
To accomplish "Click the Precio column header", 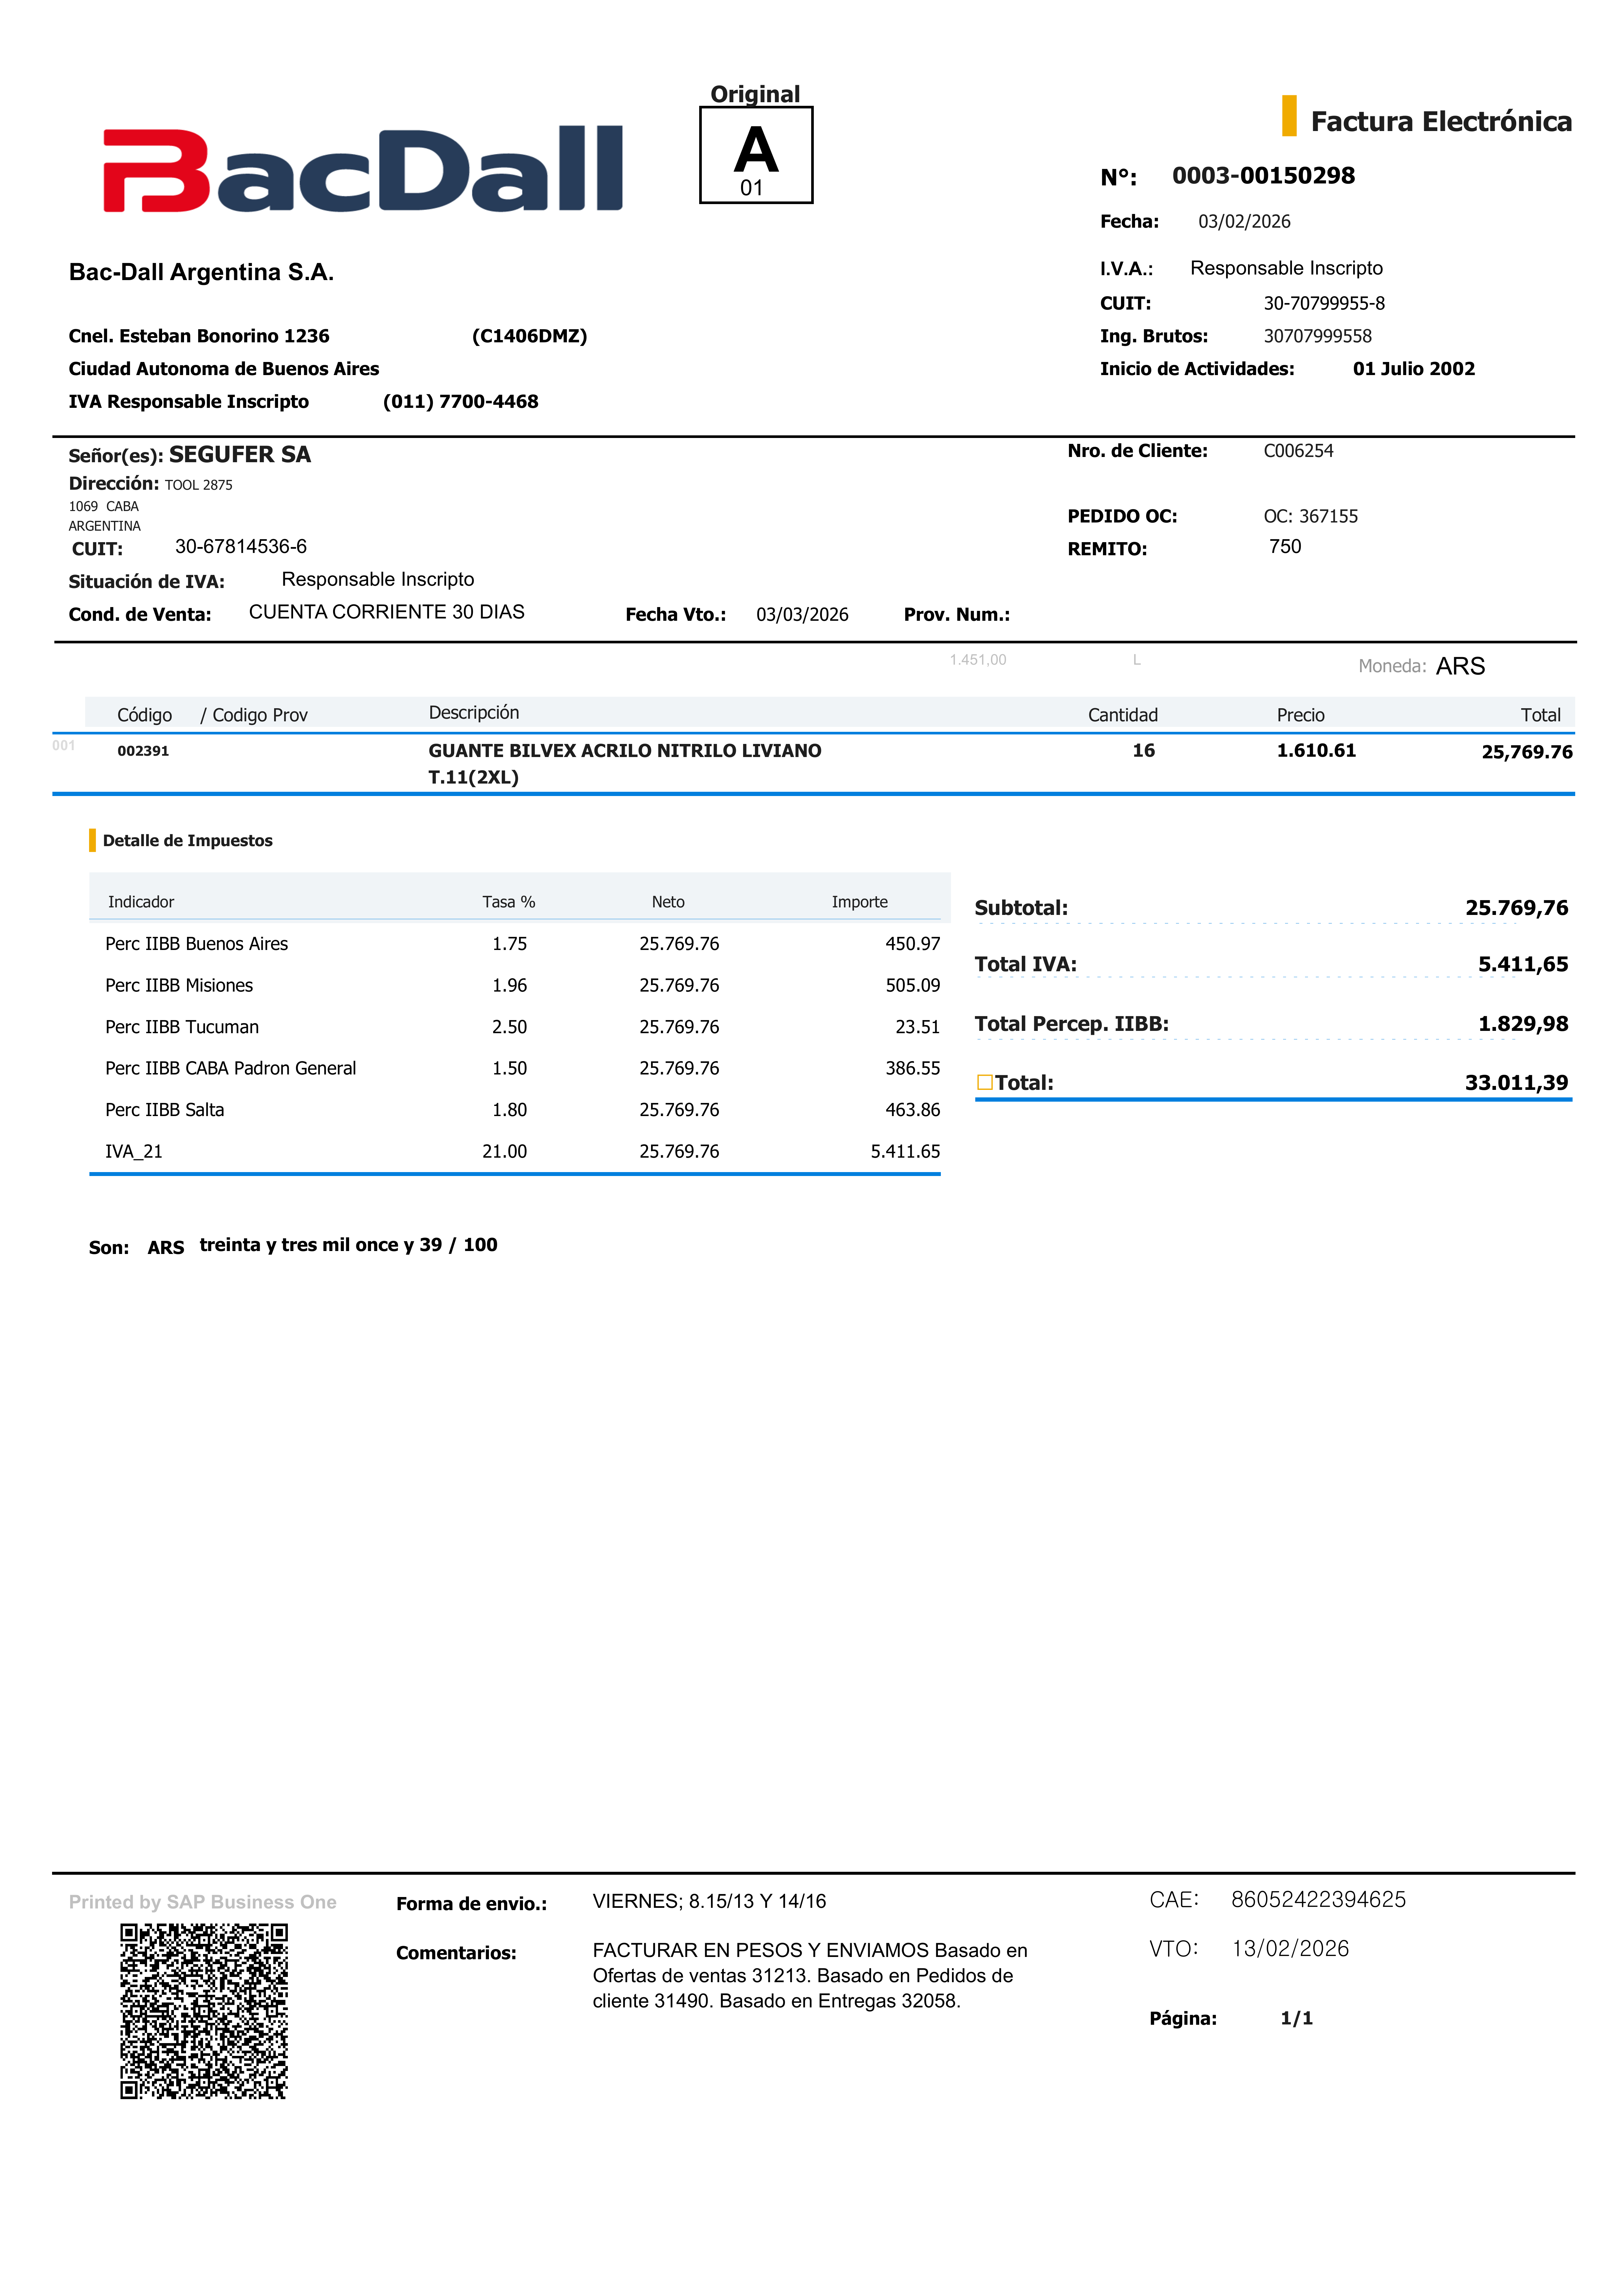I will (x=1300, y=715).
